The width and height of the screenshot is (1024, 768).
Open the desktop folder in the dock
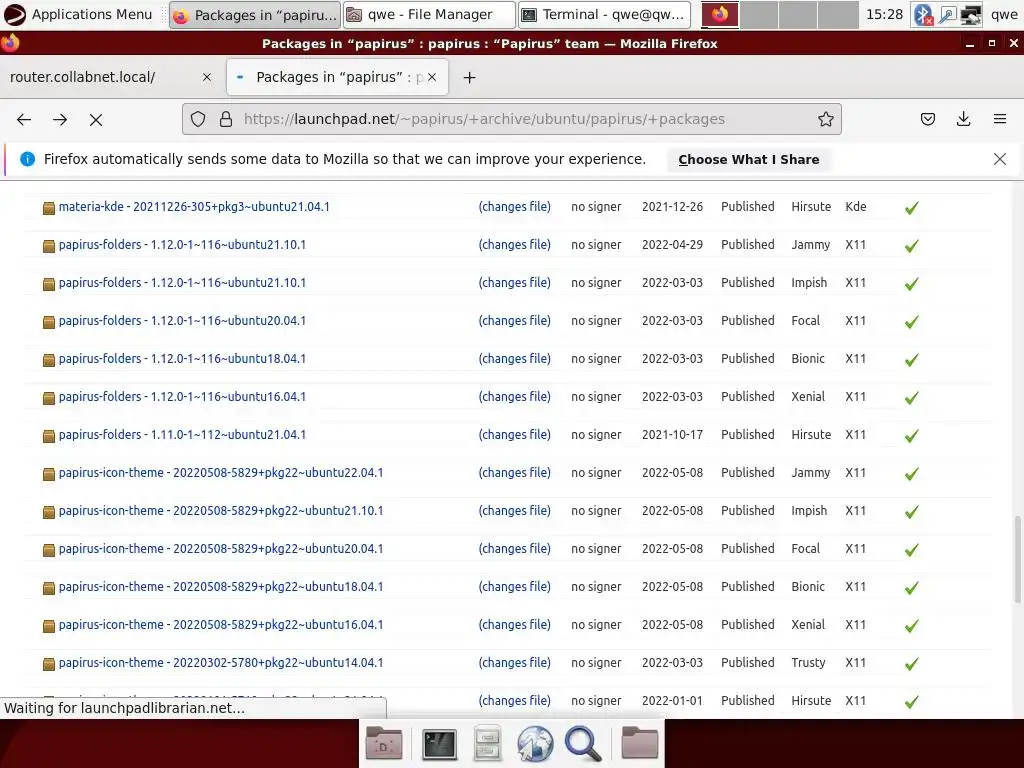[384, 743]
